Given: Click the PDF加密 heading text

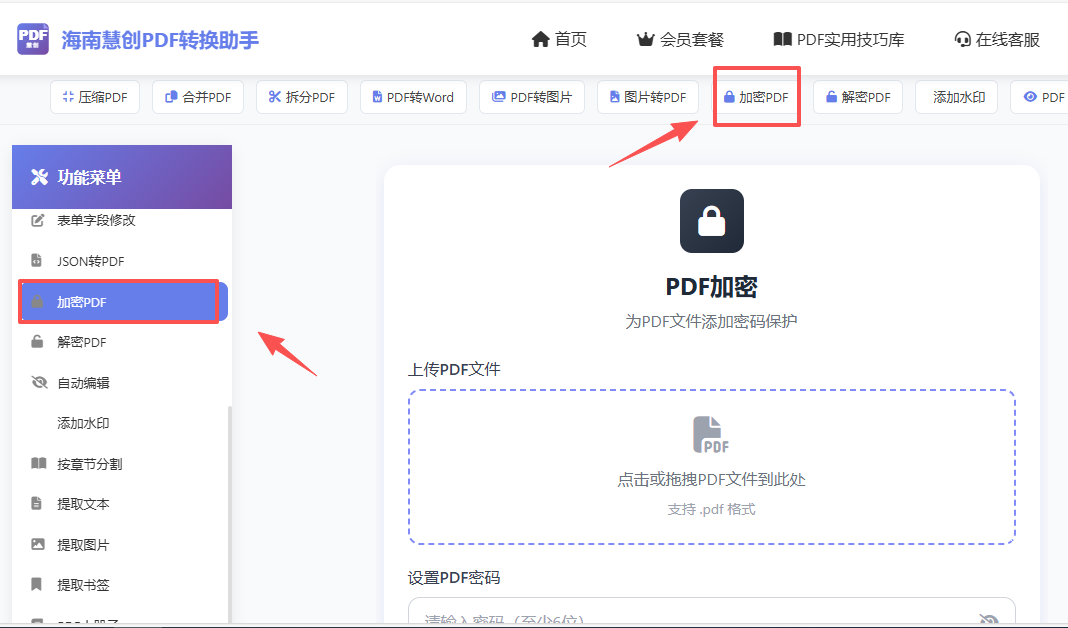Looking at the screenshot, I should [712, 287].
